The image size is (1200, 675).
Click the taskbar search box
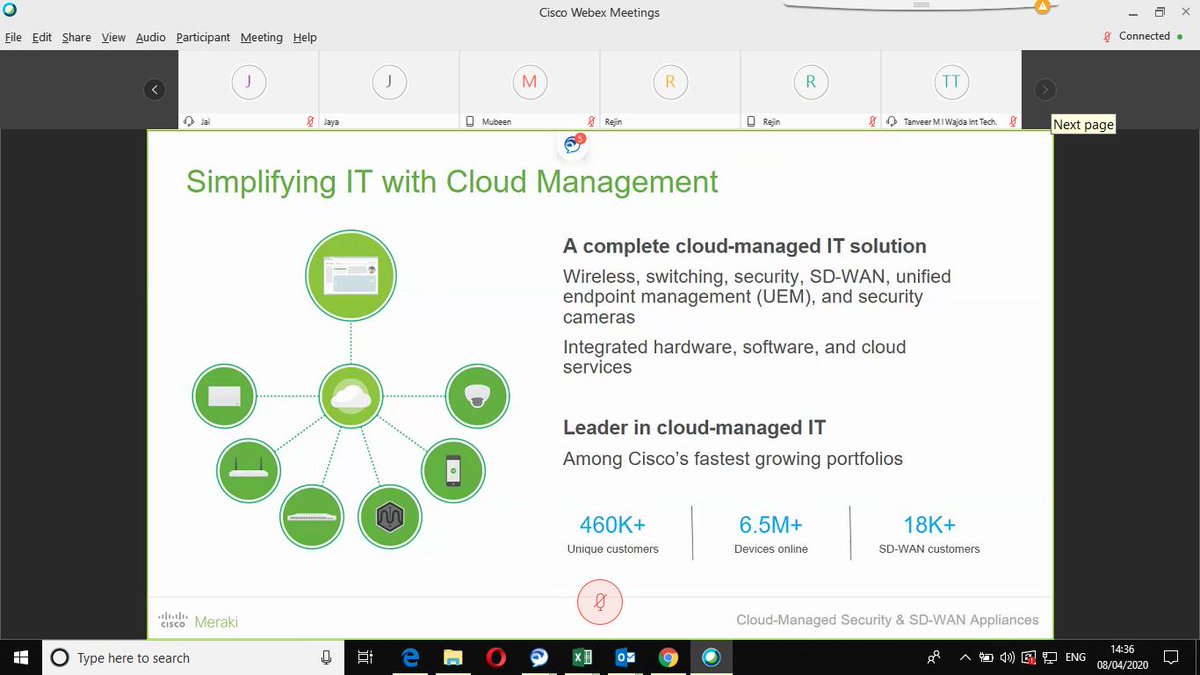[x=193, y=657]
